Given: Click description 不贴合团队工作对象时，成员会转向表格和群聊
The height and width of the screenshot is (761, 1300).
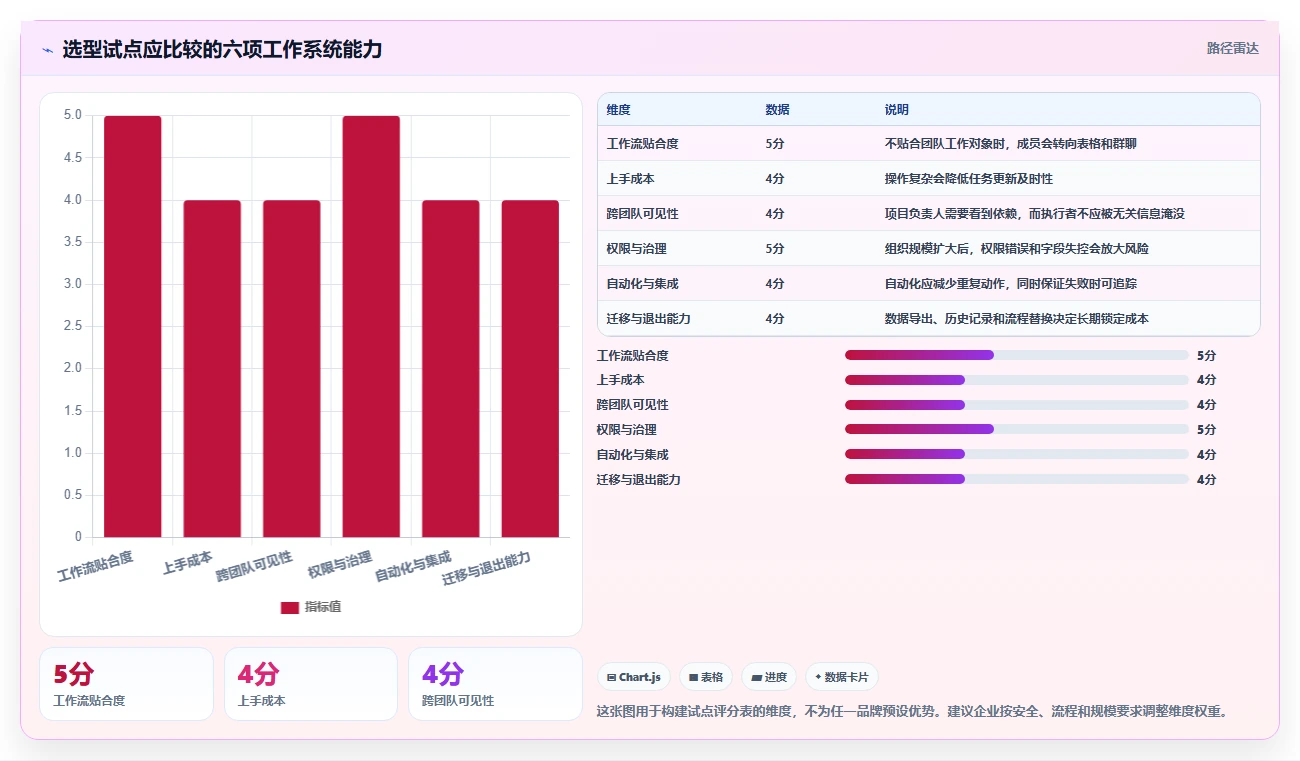Looking at the screenshot, I should pos(1010,144).
